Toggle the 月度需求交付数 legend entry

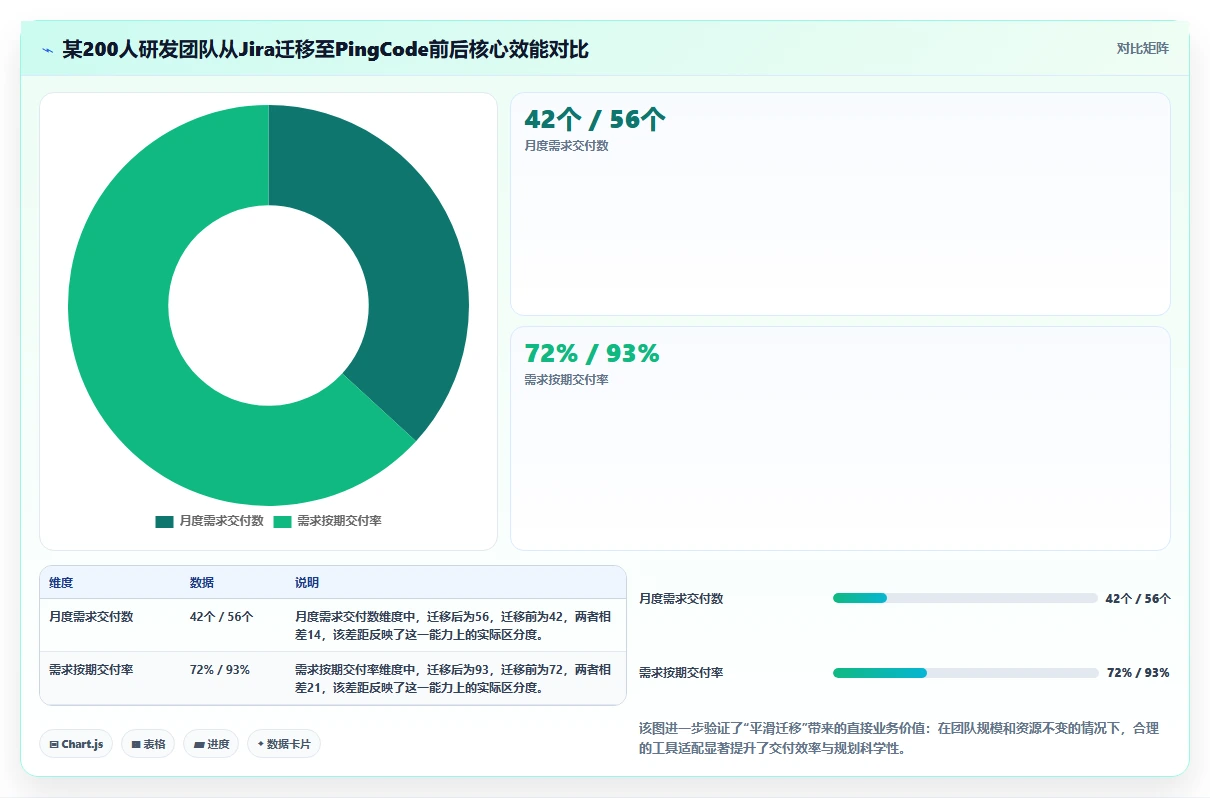[209, 521]
